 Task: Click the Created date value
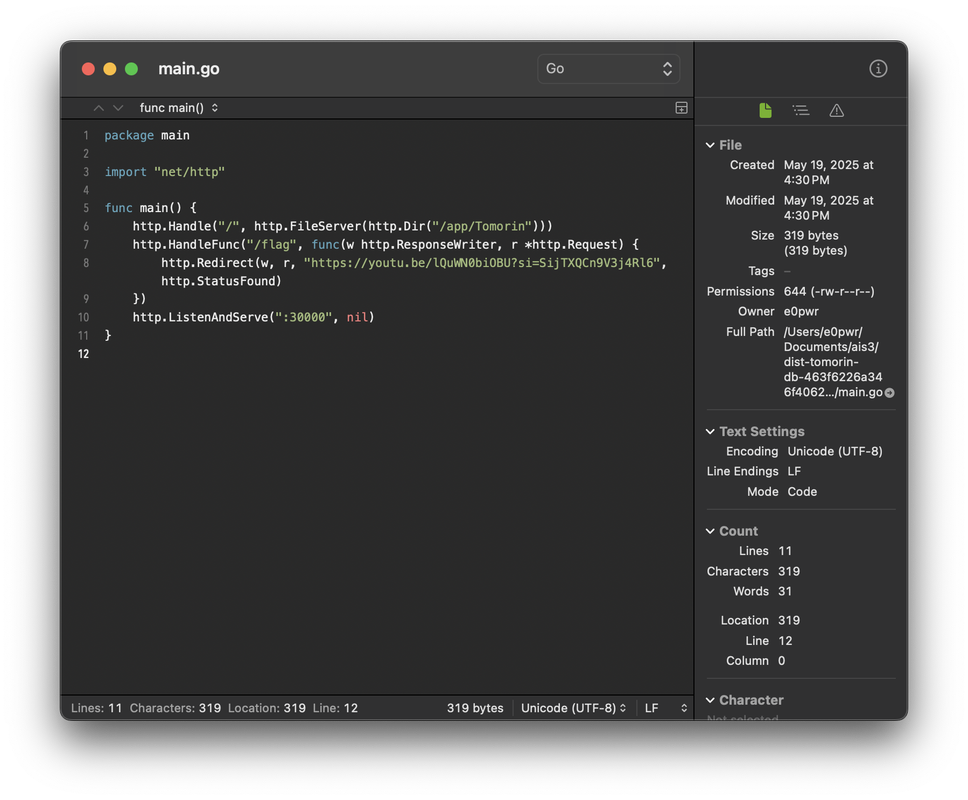[828, 172]
